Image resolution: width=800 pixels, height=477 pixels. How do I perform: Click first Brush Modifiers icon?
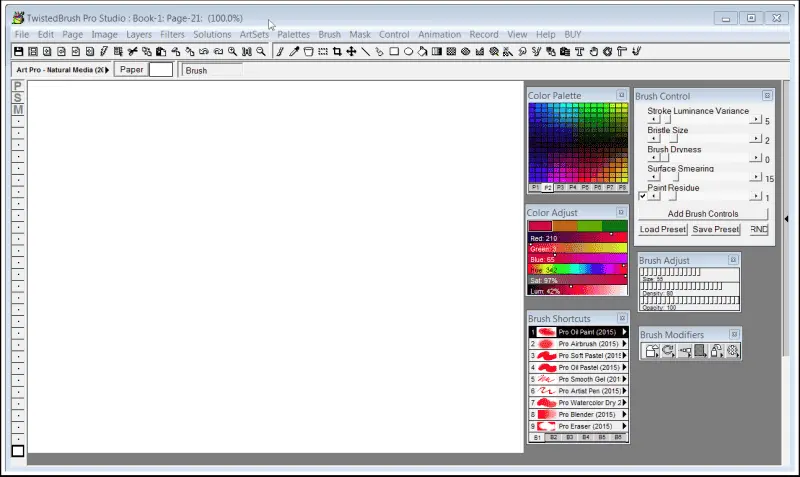[652, 351]
